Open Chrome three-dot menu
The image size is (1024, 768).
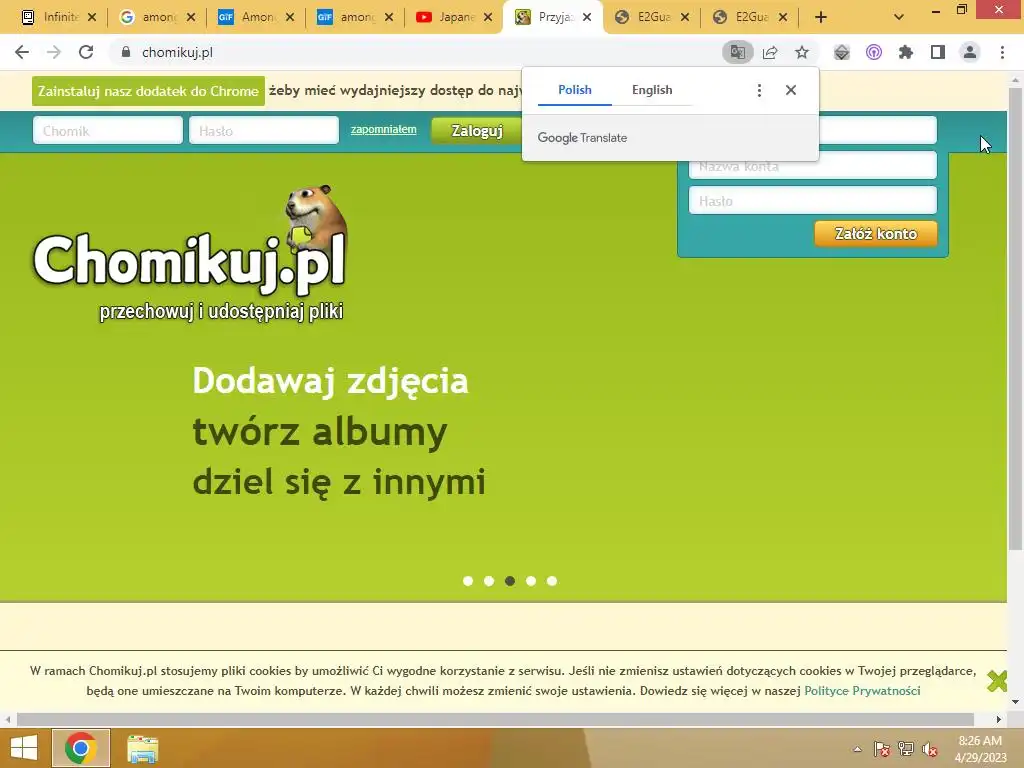click(1002, 52)
